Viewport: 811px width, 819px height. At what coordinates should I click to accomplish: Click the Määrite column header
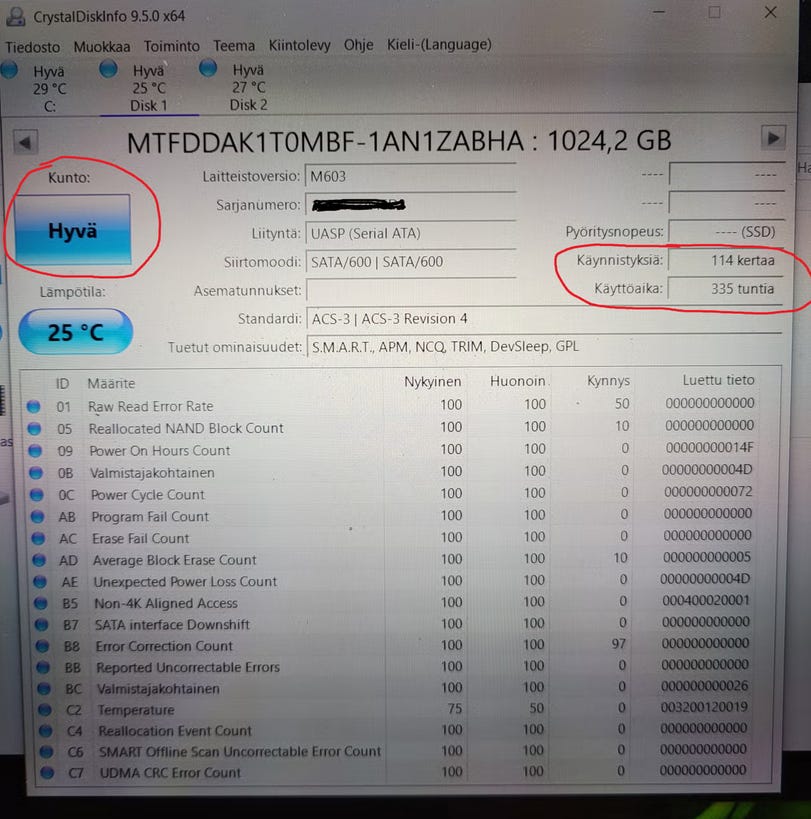(x=111, y=383)
